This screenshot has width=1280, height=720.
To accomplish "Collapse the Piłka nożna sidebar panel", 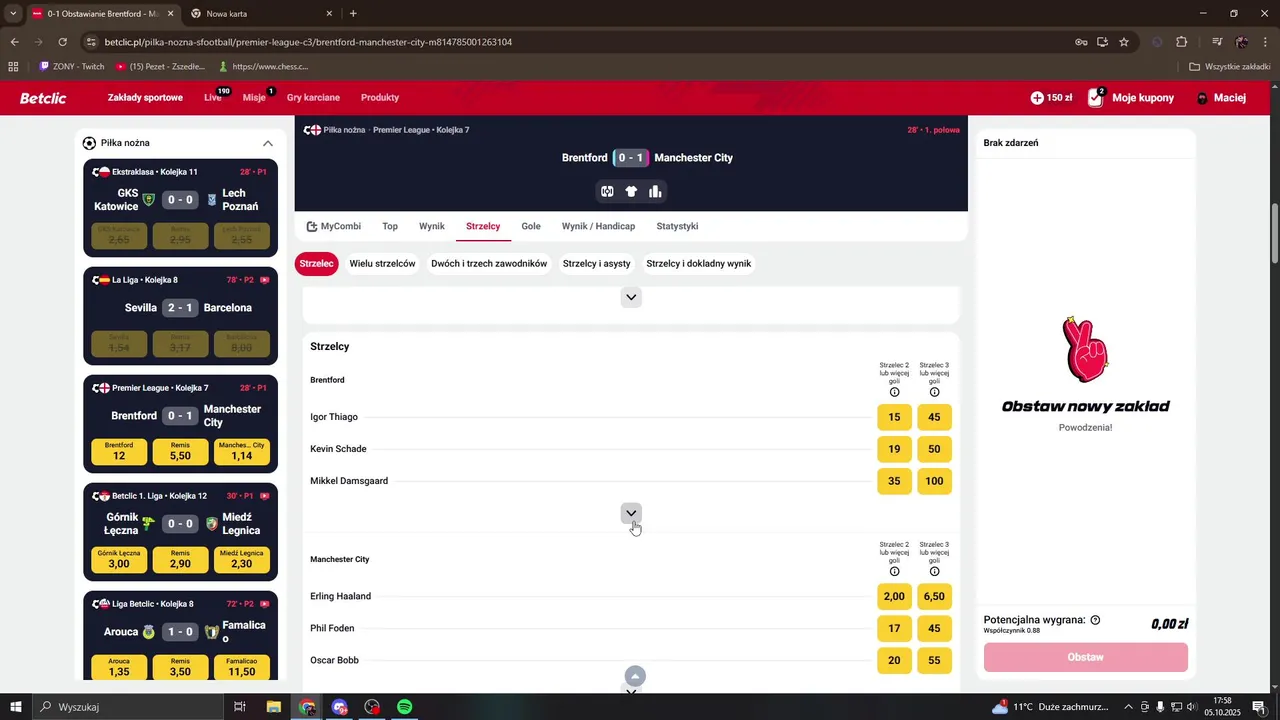I will tap(268, 143).
